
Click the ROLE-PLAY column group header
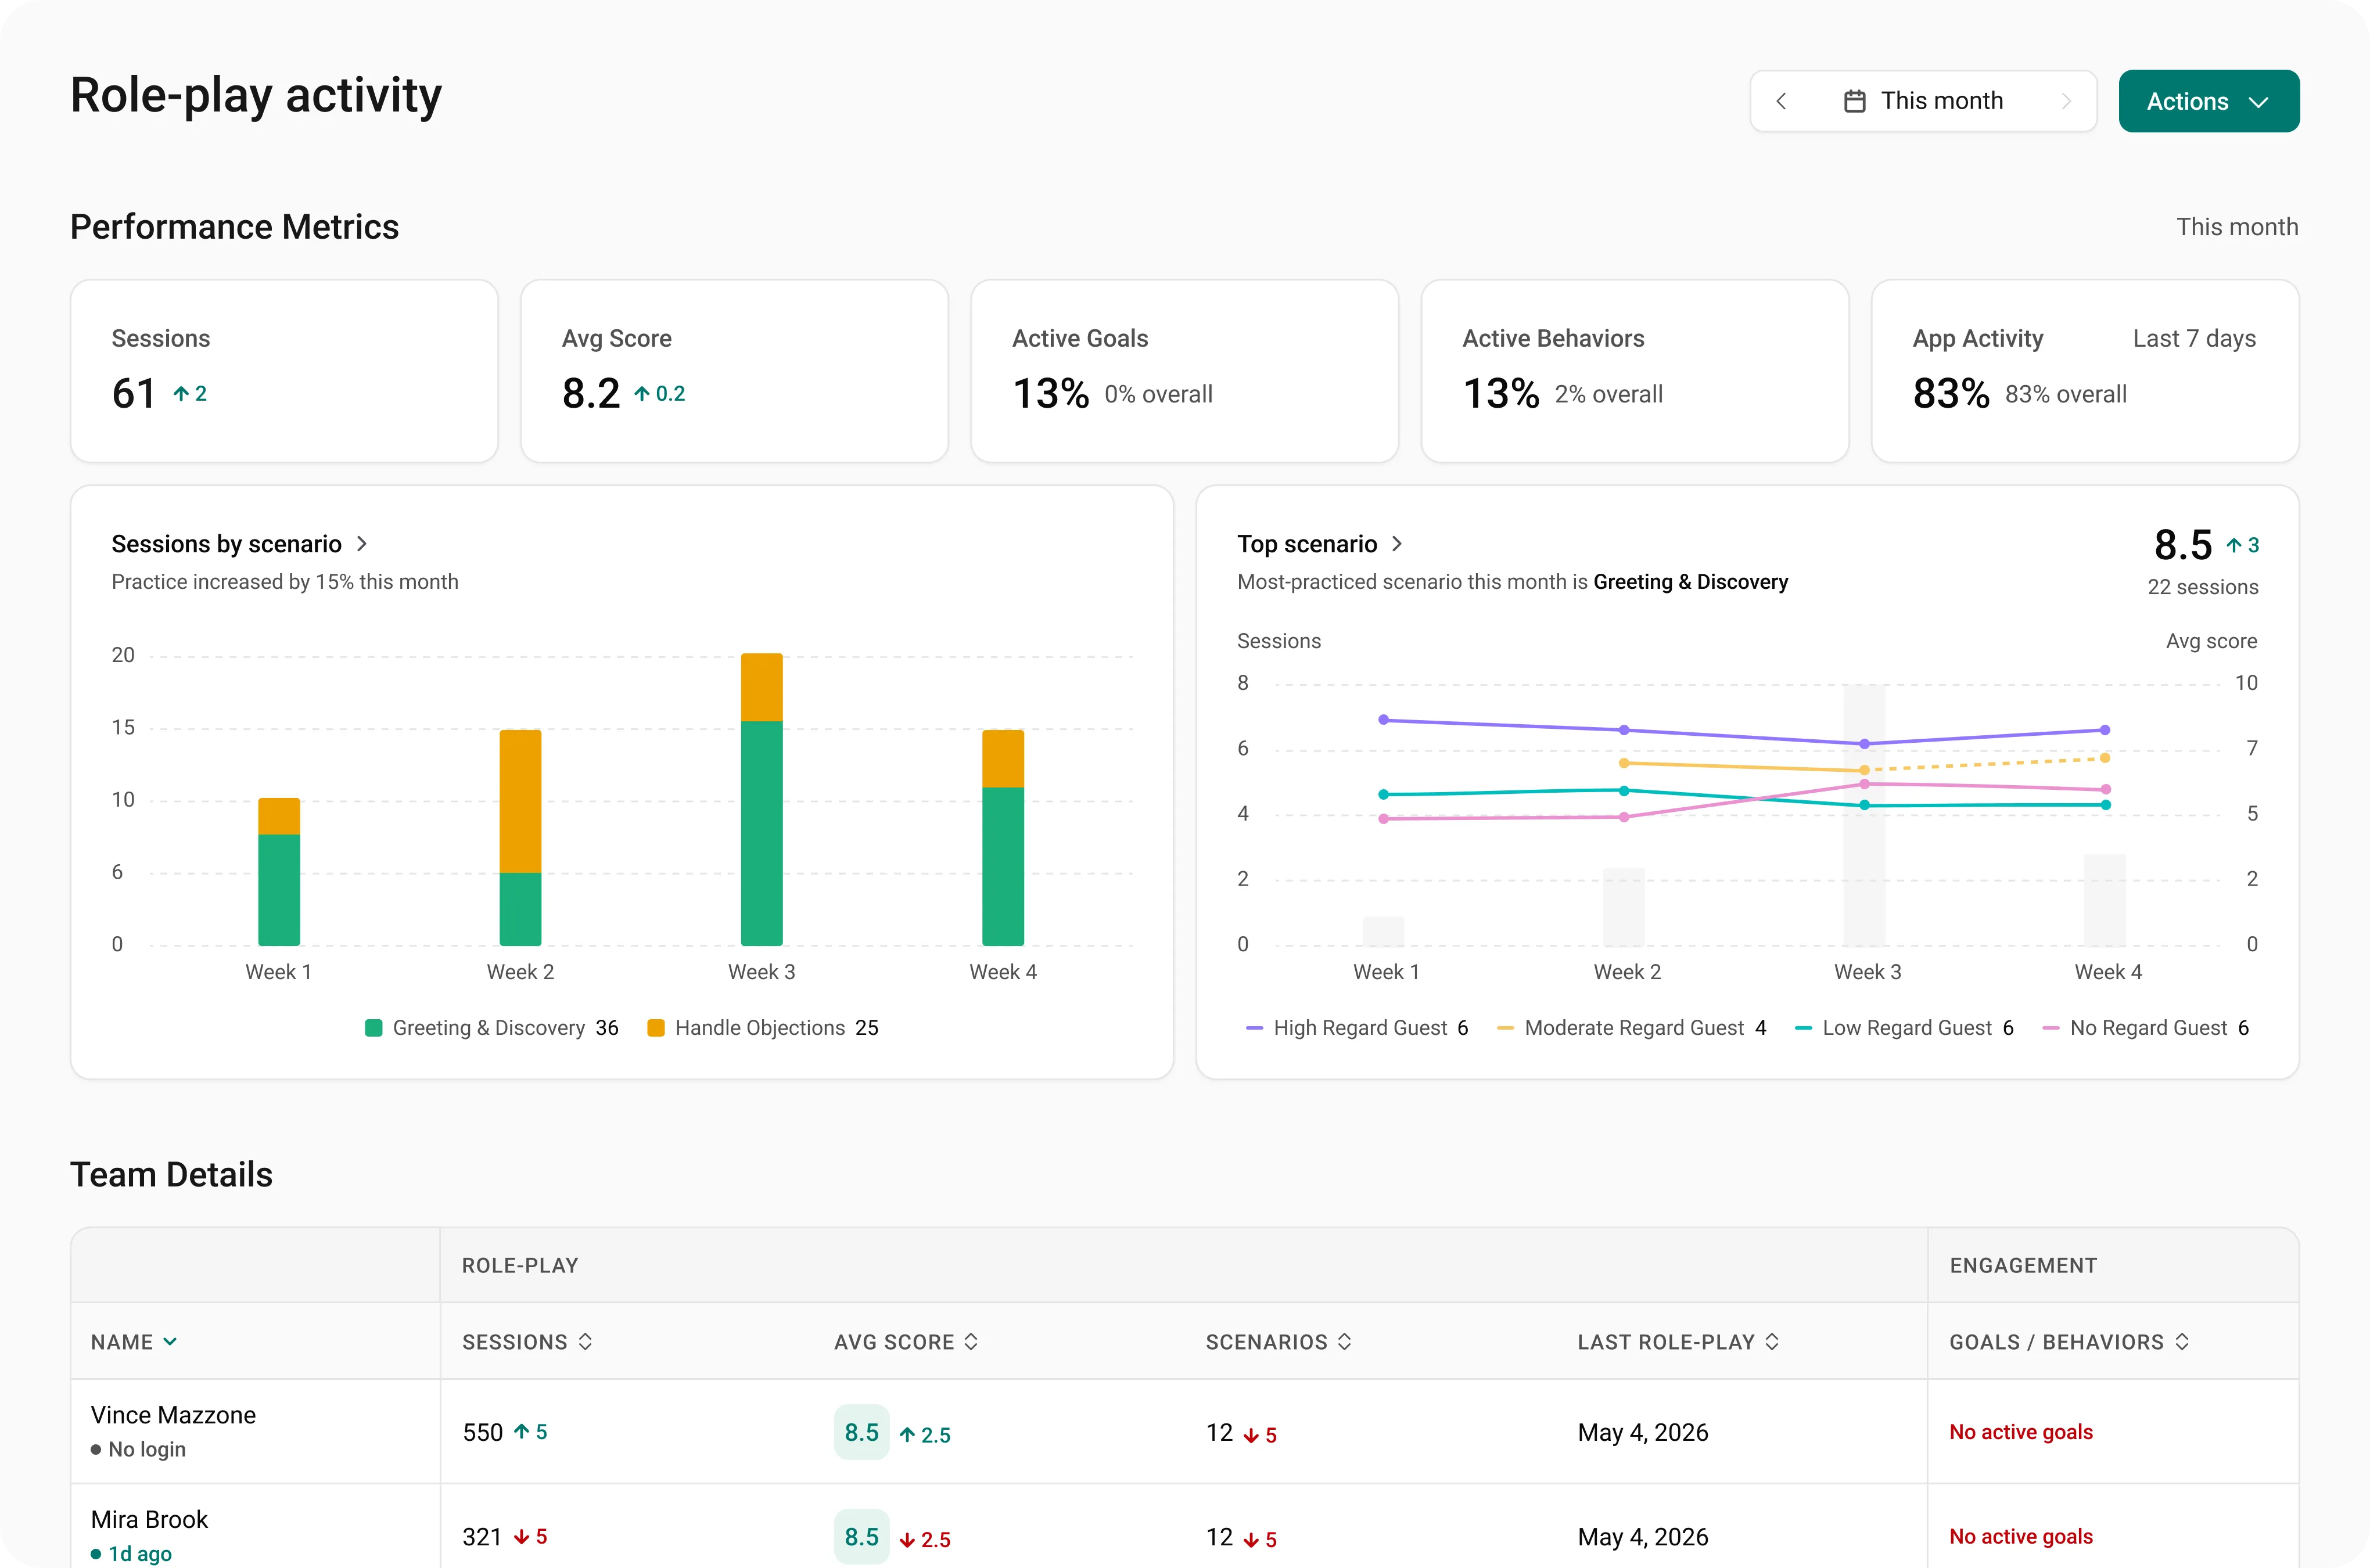[520, 1266]
